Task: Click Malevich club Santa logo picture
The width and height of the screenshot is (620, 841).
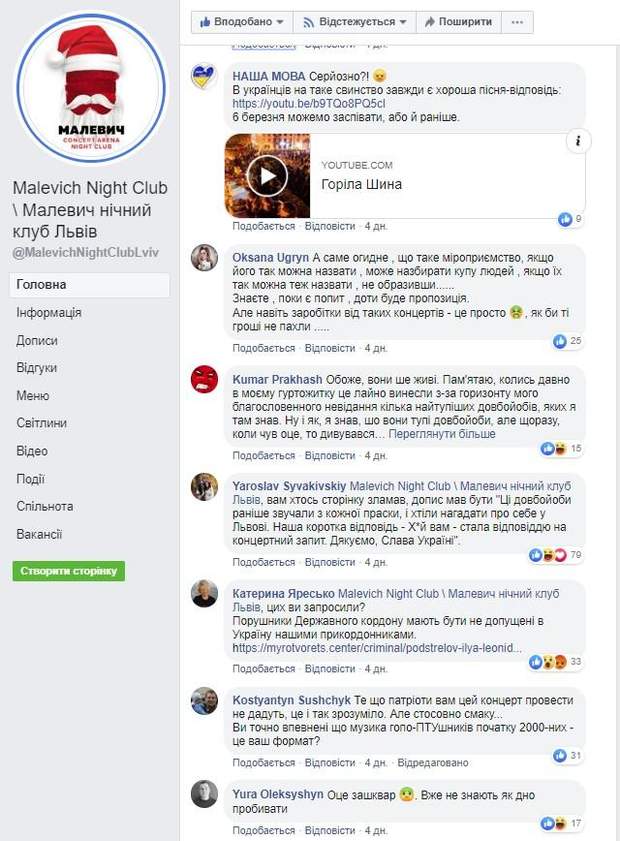Action: coord(91,88)
